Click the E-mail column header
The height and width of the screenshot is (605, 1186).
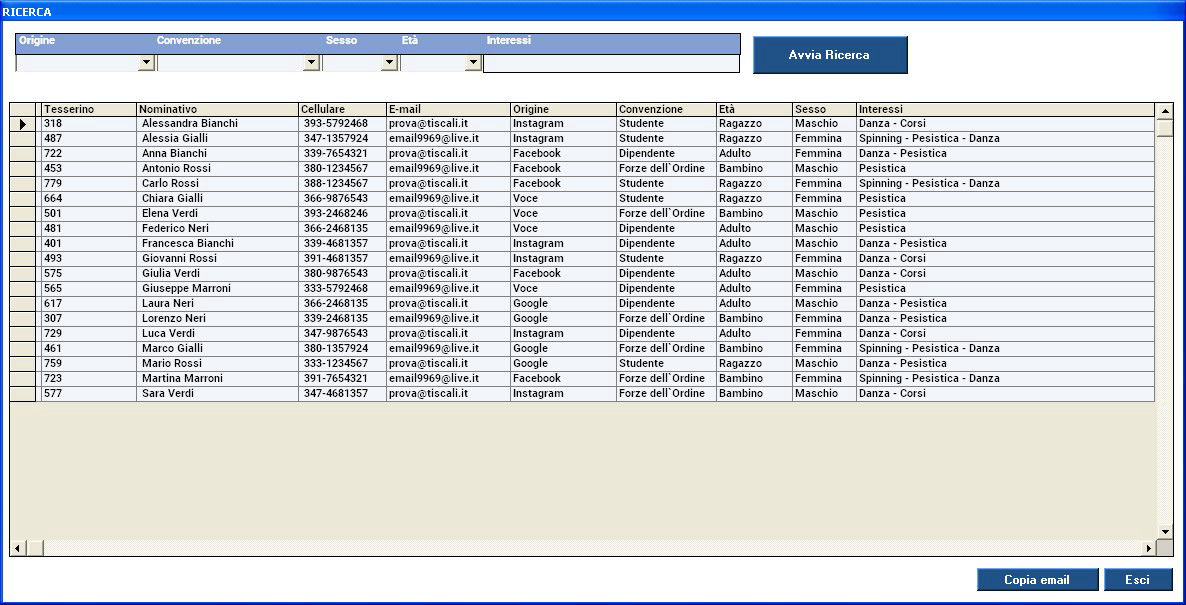(447, 109)
